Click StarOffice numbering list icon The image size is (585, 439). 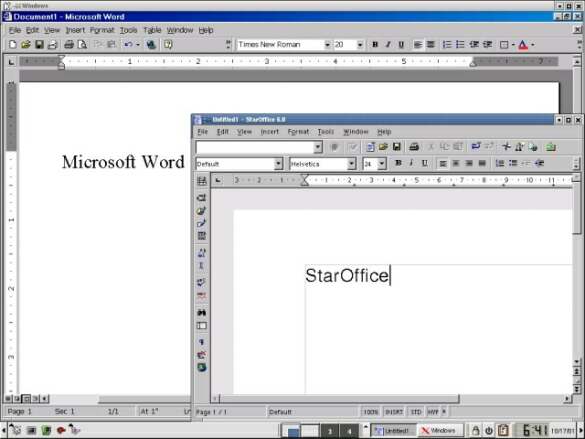pyautogui.click(x=500, y=163)
